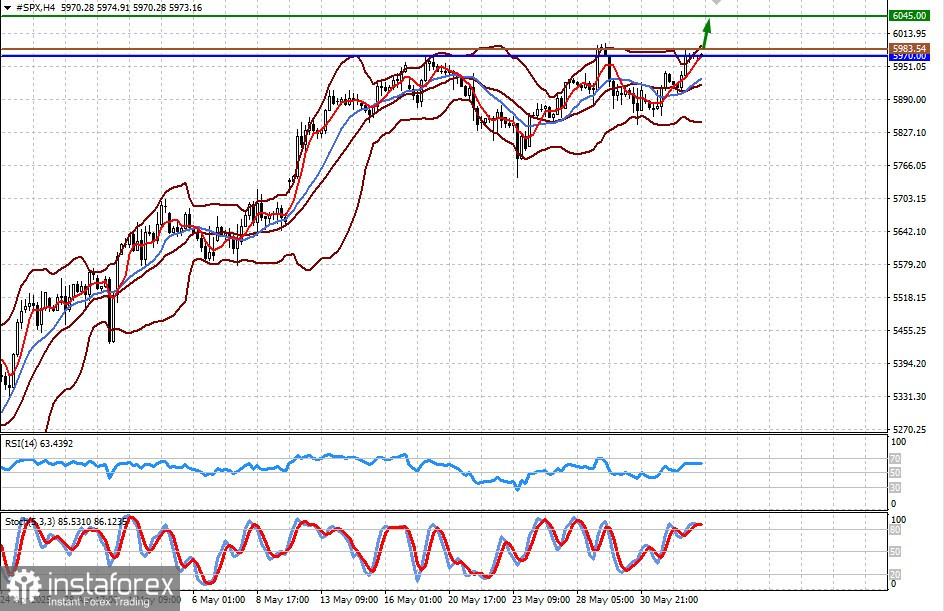
Task: Click the 5579.20 price scale value
Action: tap(909, 265)
